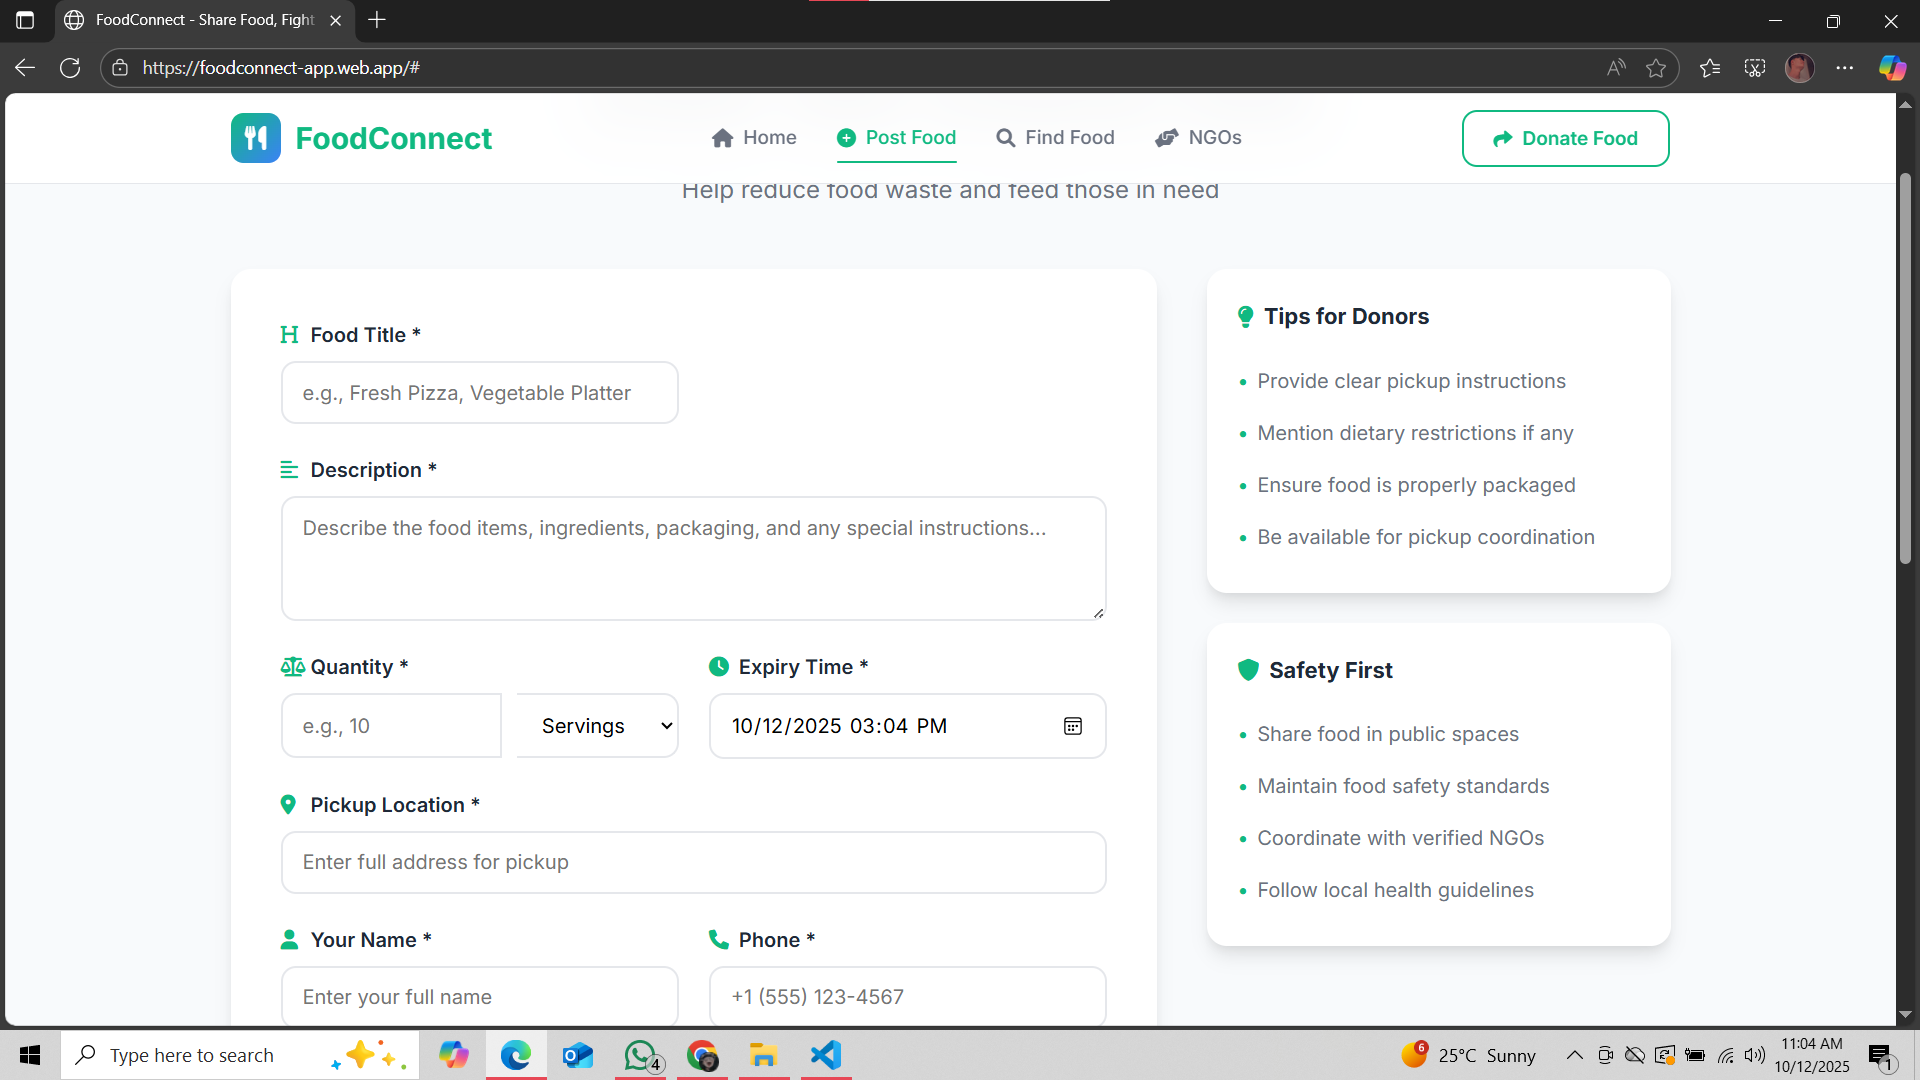Focus the Pickup Location address field
This screenshot has width=1920, height=1080.
coord(693,862)
